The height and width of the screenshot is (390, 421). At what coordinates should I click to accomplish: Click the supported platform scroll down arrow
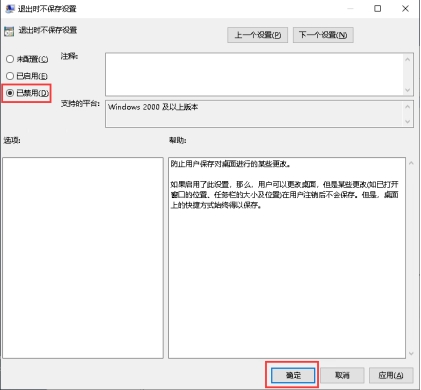(x=407, y=122)
